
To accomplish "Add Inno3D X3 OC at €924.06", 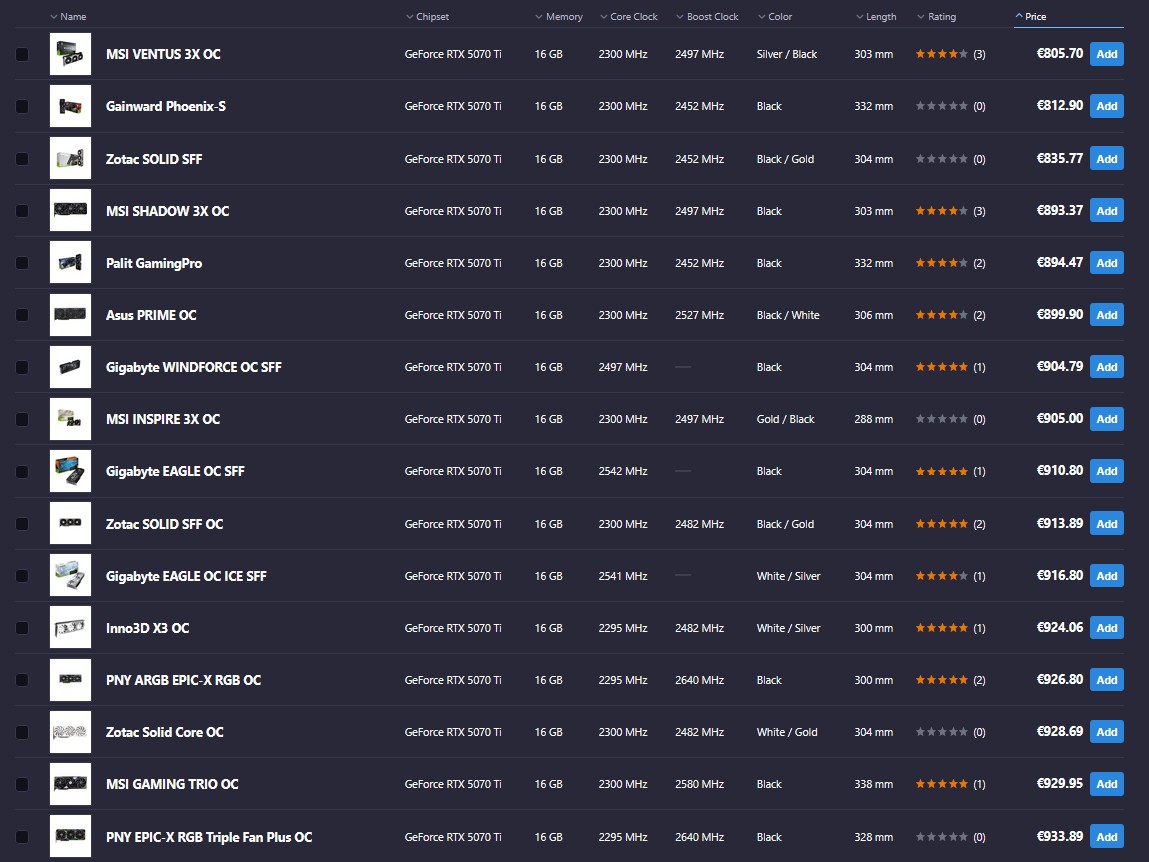I will (1106, 627).
